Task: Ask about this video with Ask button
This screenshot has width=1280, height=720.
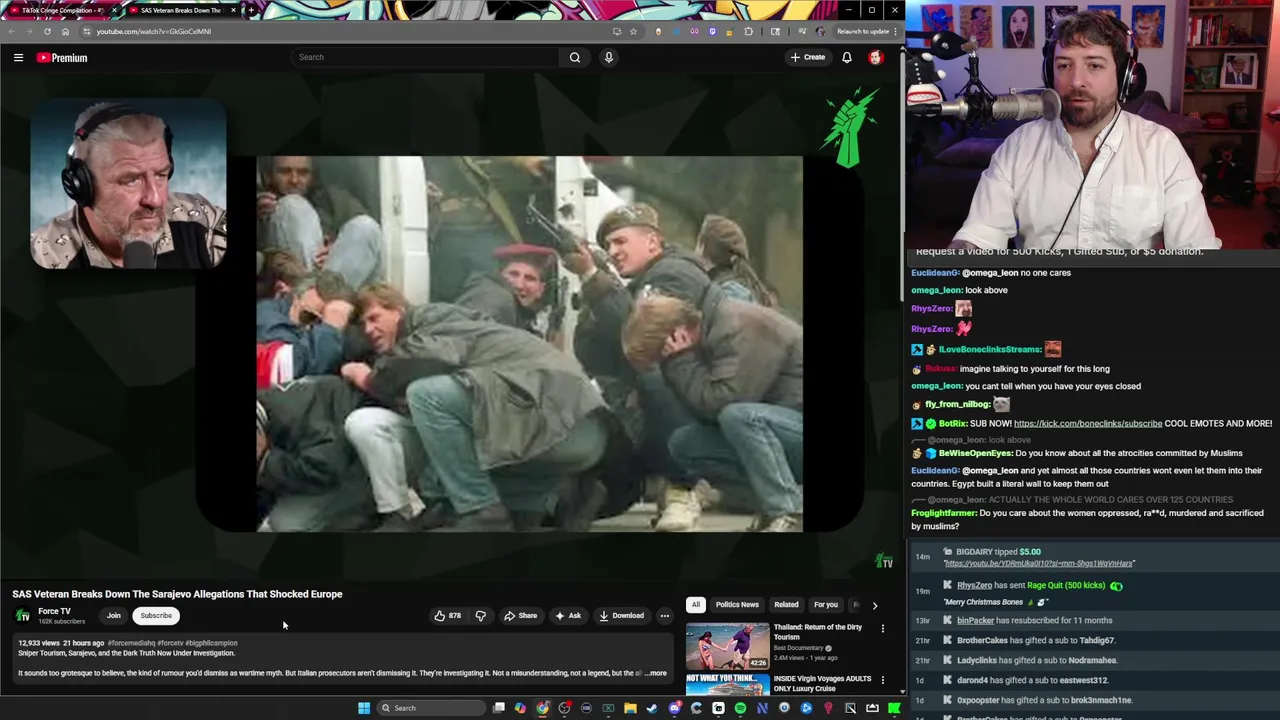Action: (x=568, y=615)
